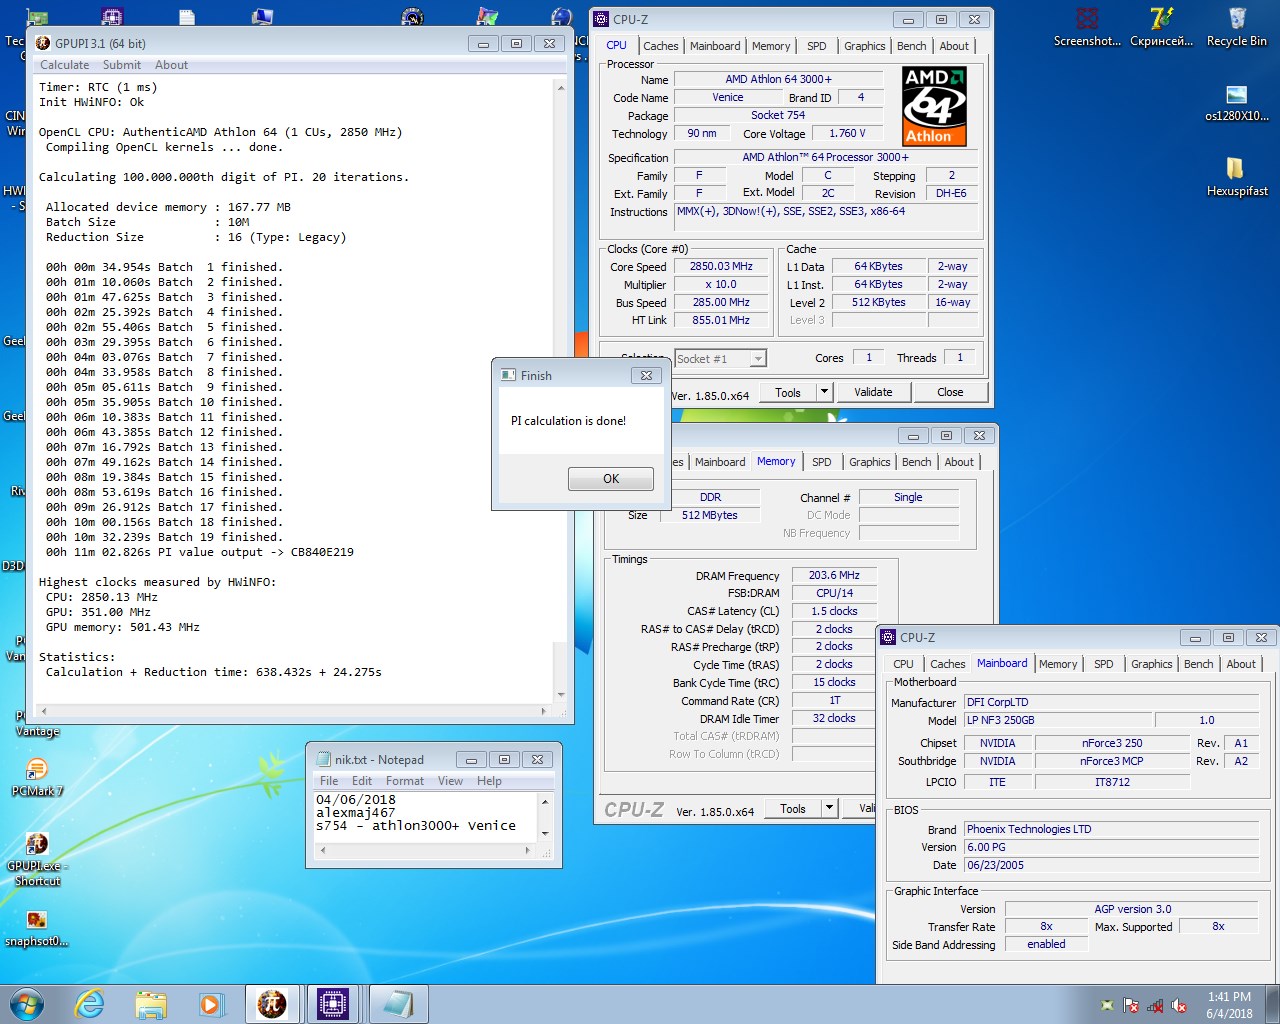Open the Calculate menu in GPUPI
The width and height of the screenshot is (1280, 1024).
pos(64,65)
